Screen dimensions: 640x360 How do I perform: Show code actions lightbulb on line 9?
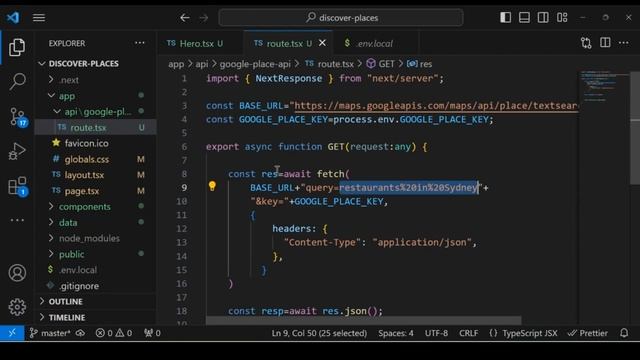coord(212,186)
